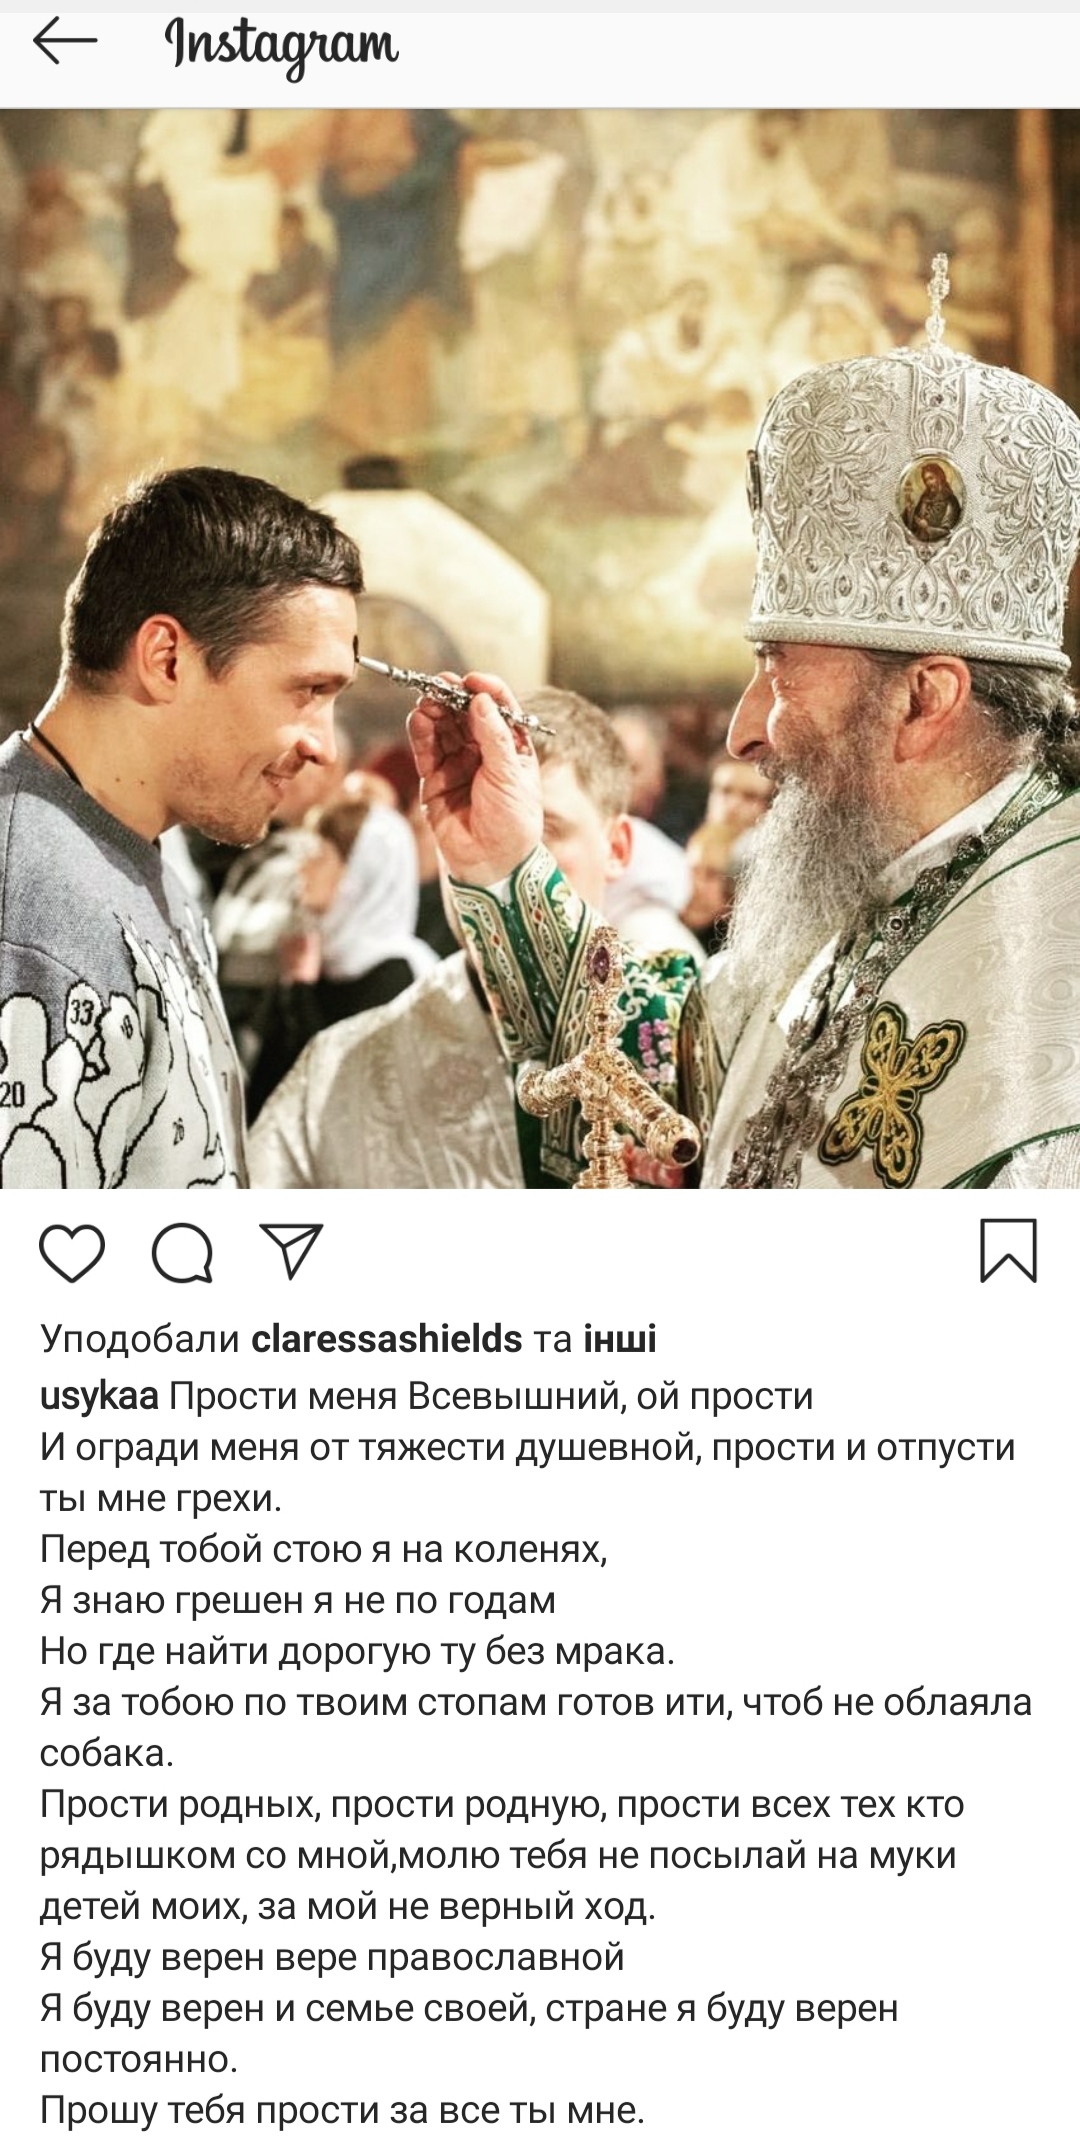This screenshot has width=1080, height=2136.
Task: Open the claressashields profile link
Action: [x=387, y=1339]
